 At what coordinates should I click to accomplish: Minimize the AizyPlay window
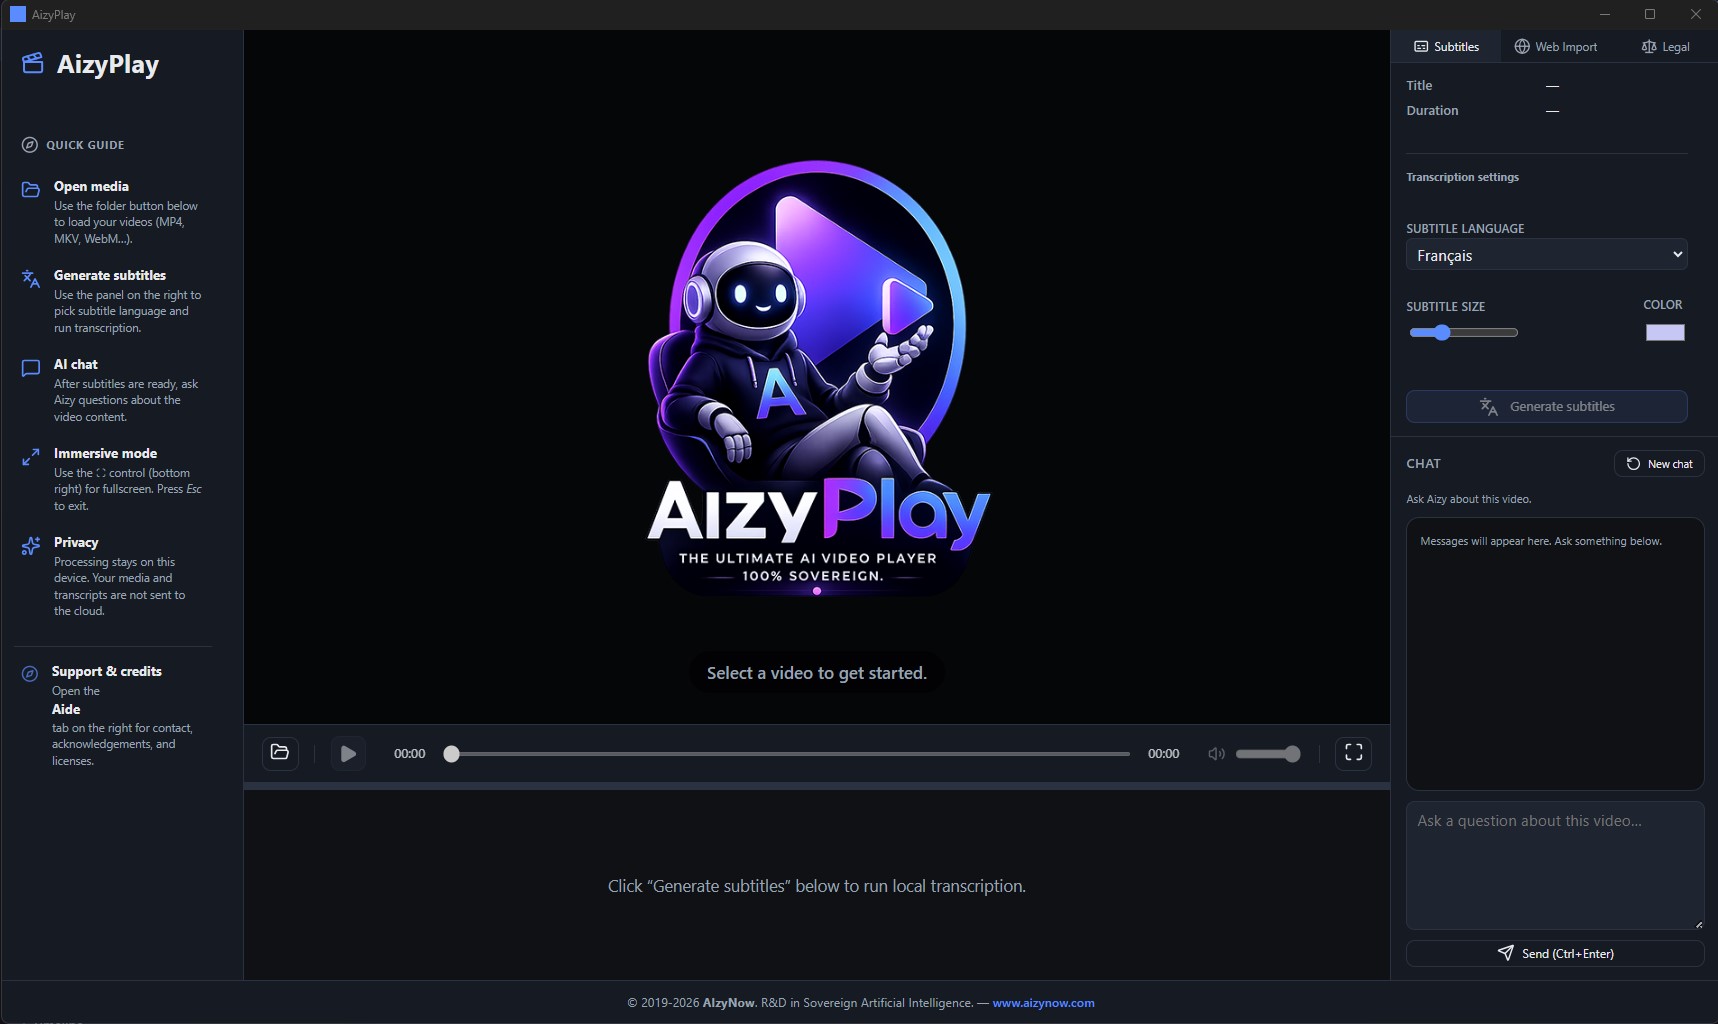[x=1606, y=14]
